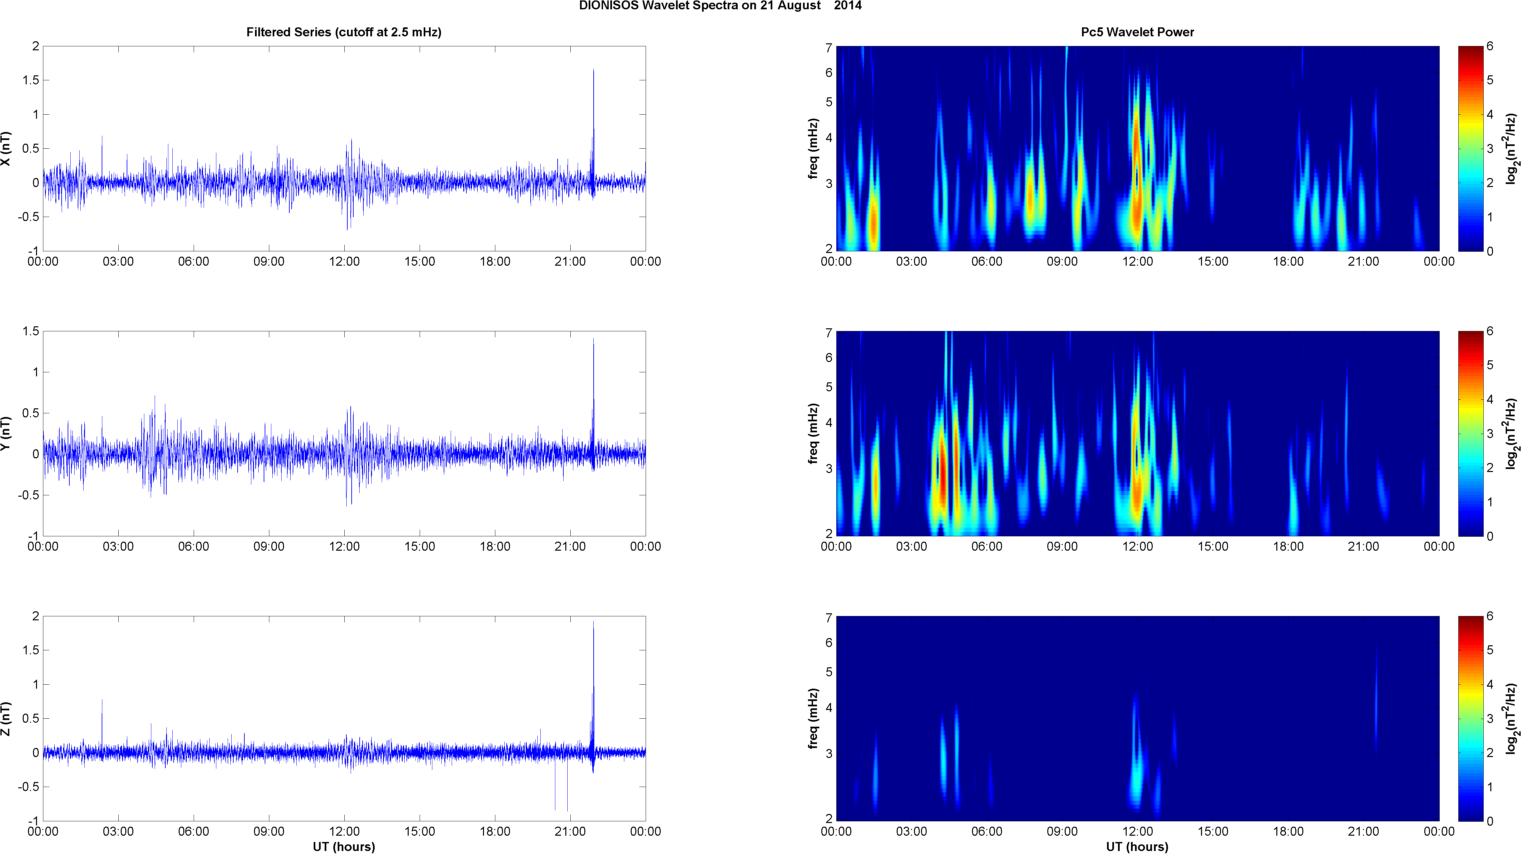Select 'UT (hours)' label under the Z series plot
Viewport: 1521px width, 854px height.
coord(344,847)
